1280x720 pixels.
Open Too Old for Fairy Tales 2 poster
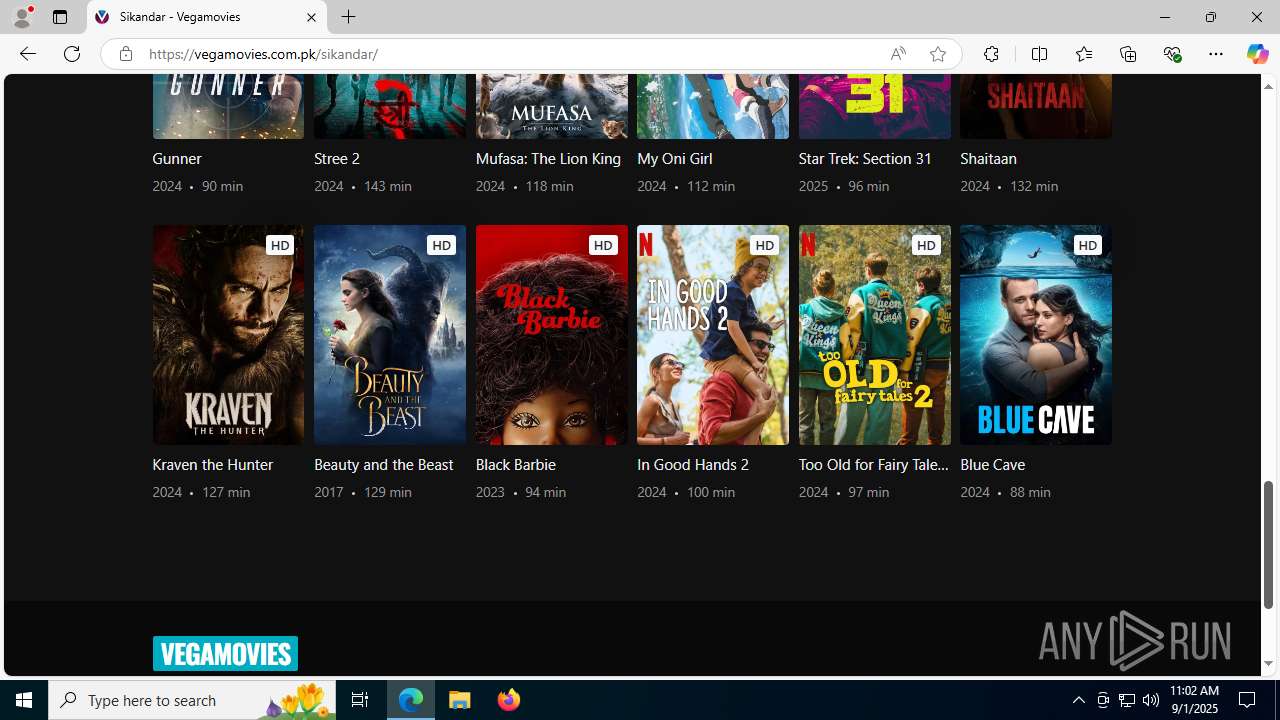tap(875, 335)
